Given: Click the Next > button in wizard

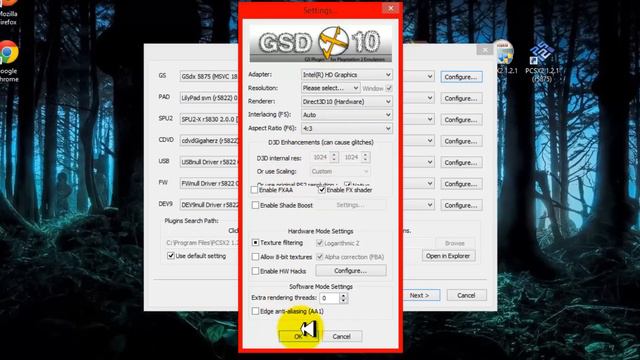Looking at the screenshot, I should coord(420,296).
